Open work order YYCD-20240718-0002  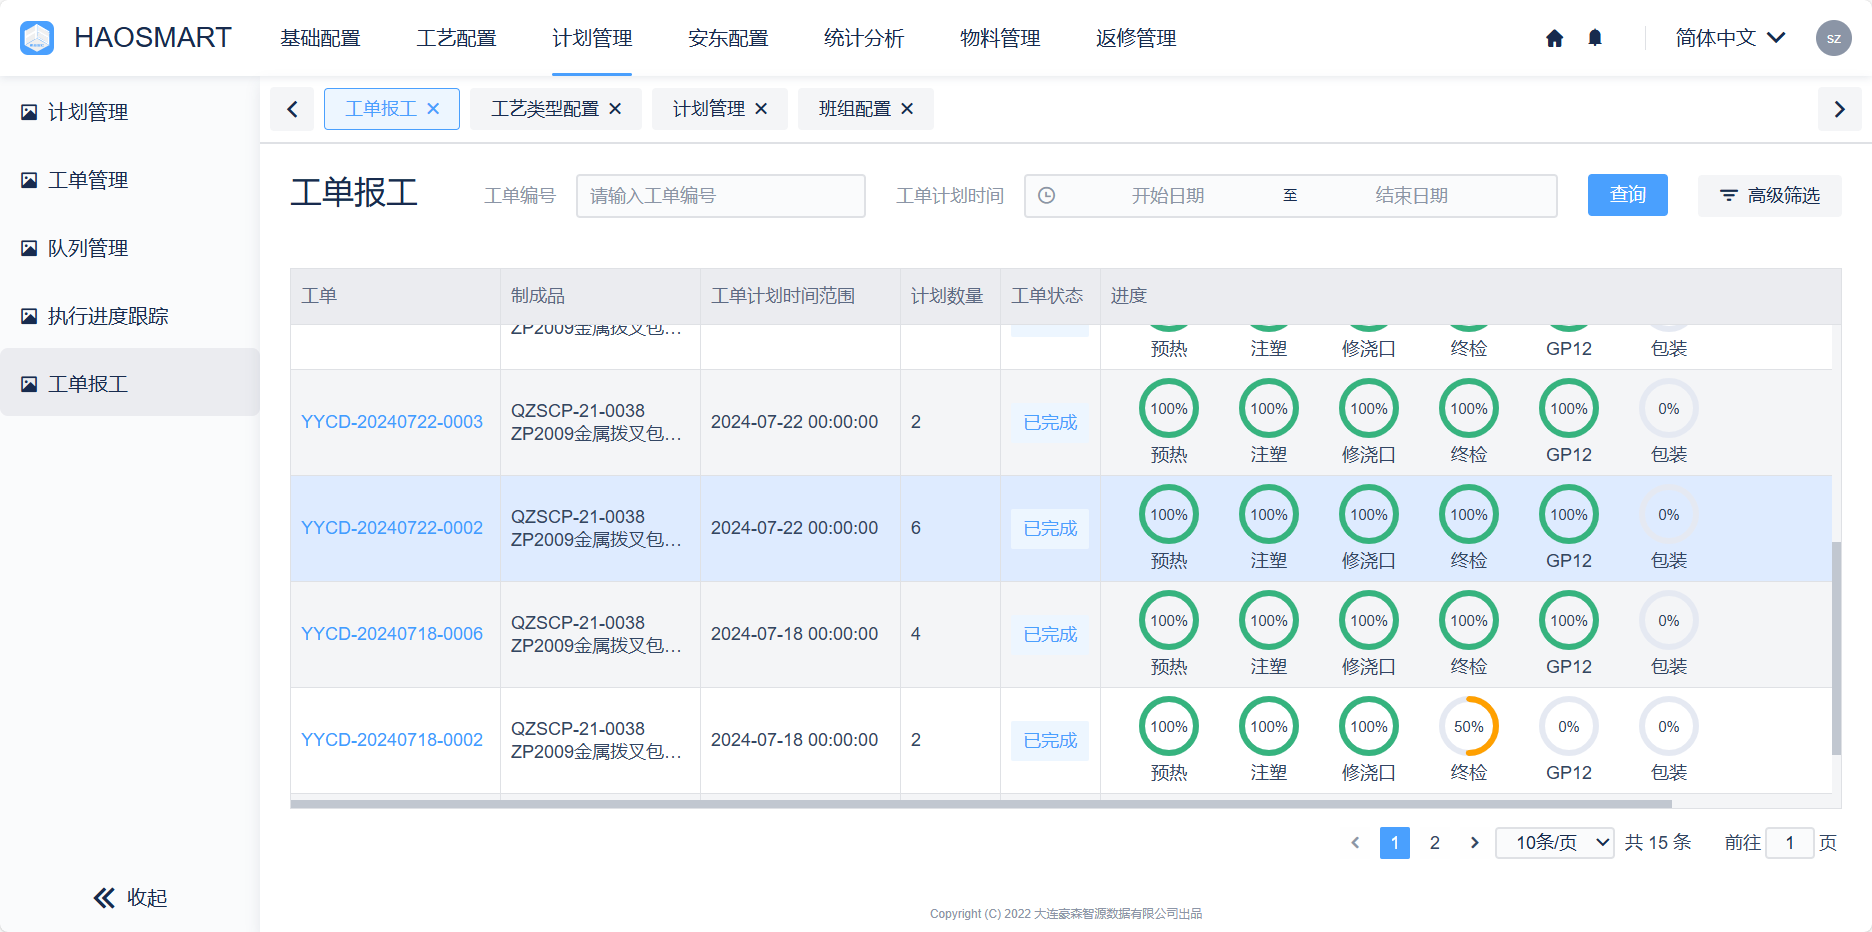tap(392, 740)
